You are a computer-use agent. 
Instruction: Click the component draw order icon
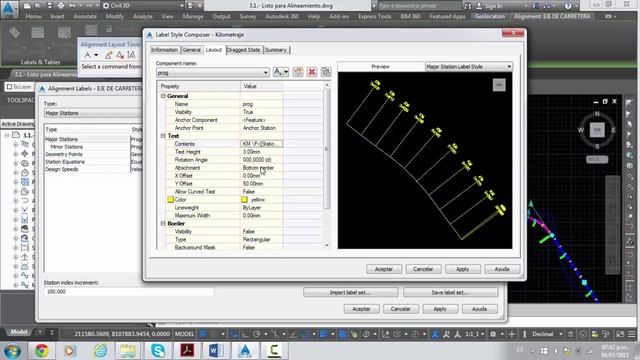pos(326,72)
